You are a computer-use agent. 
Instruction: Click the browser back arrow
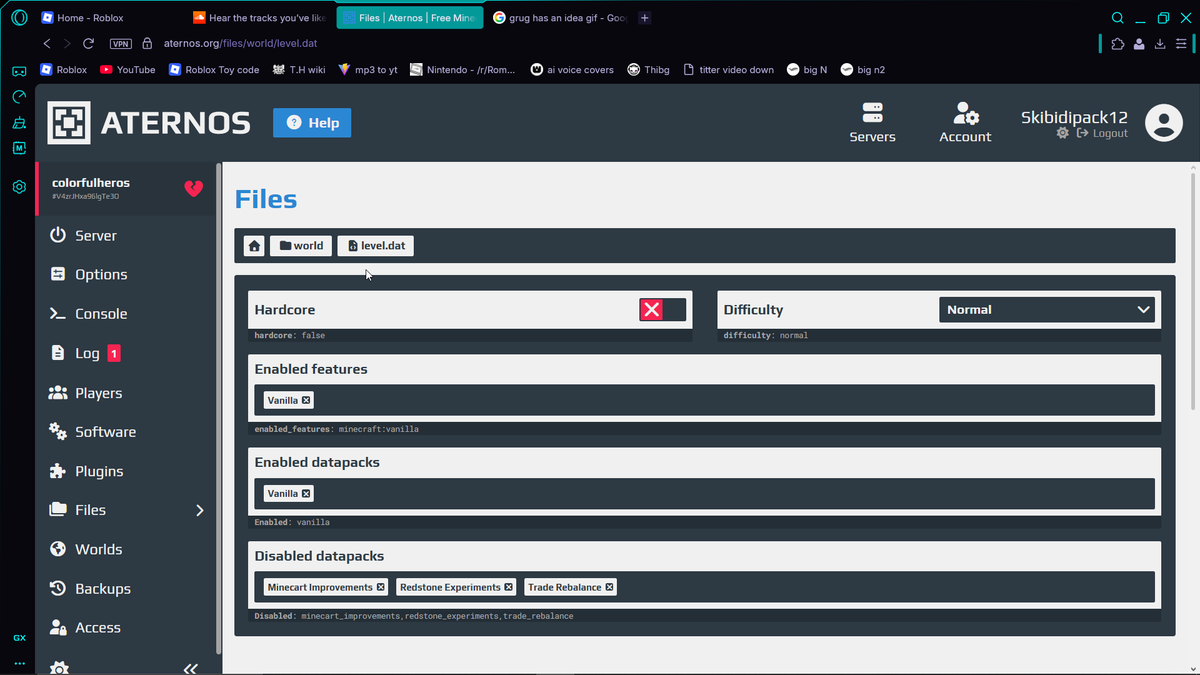47,43
